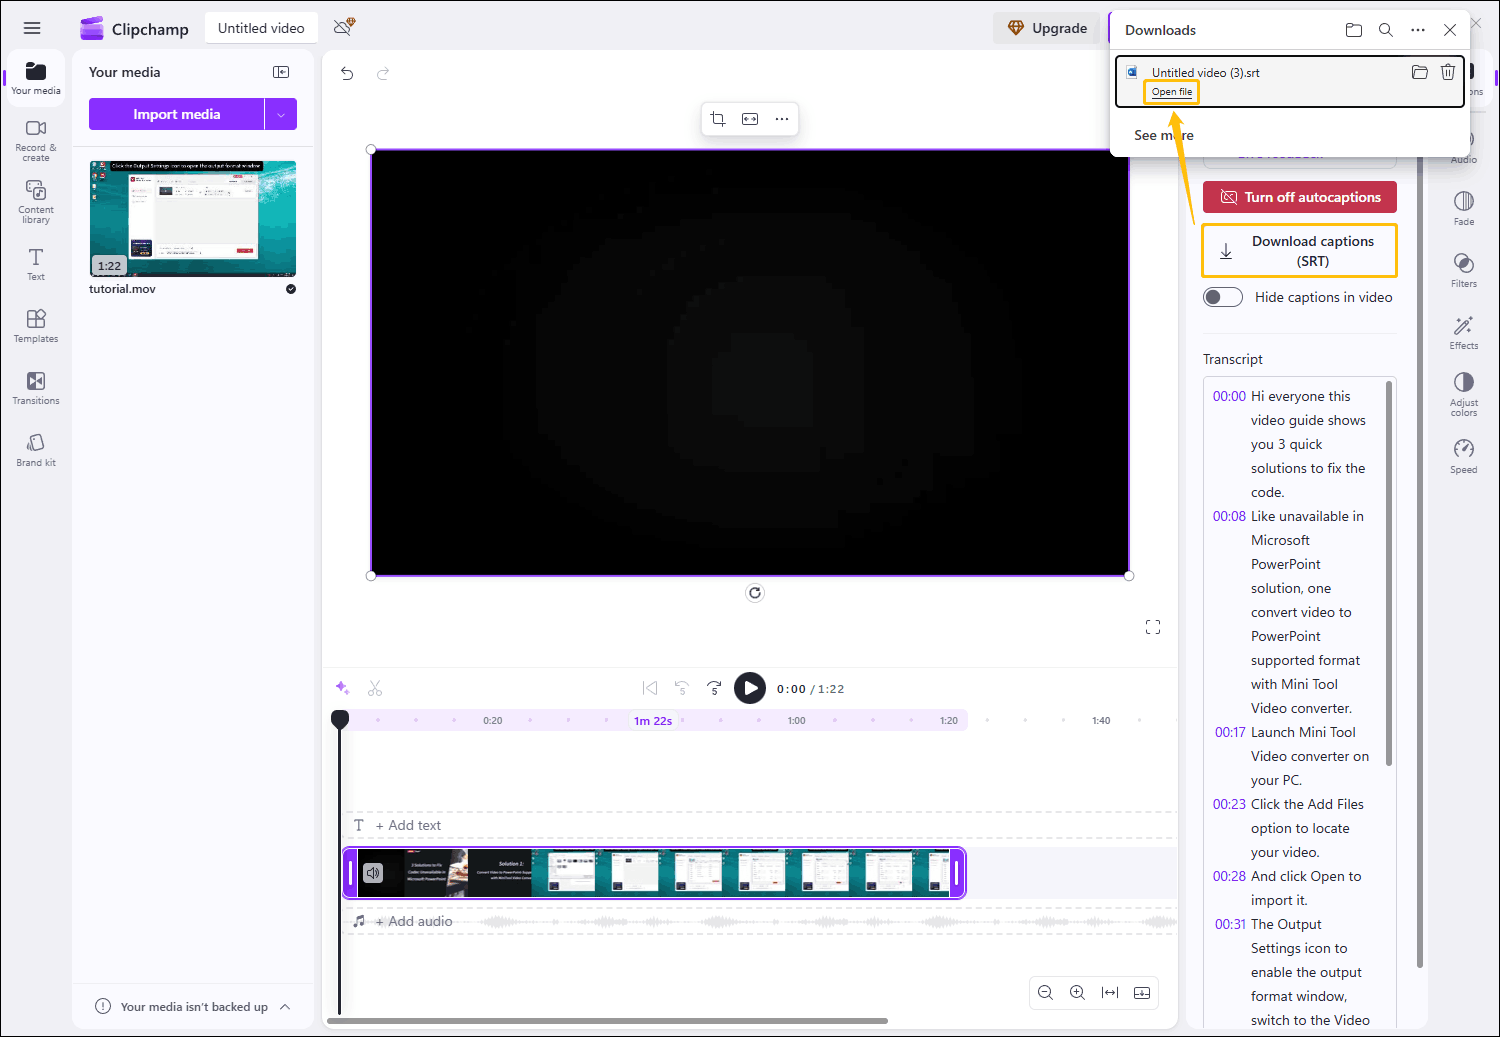This screenshot has width=1500, height=1037.
Task: Open file for Untitled video (3).srt
Action: coord(1170,91)
